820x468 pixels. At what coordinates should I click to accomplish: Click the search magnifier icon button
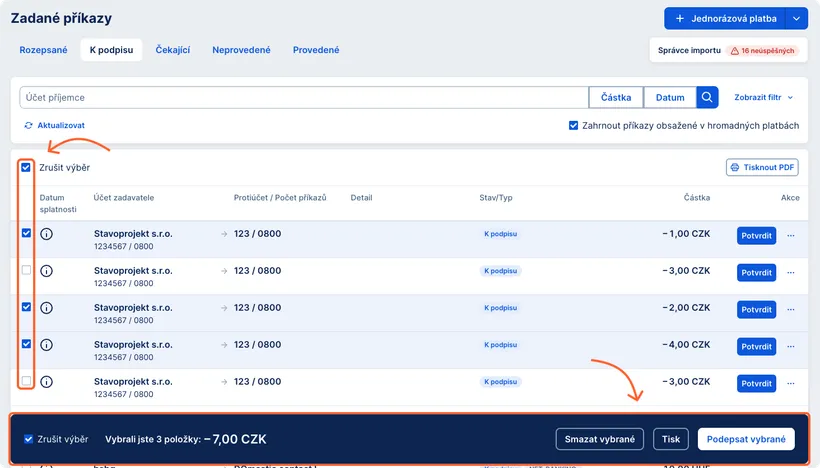707,97
